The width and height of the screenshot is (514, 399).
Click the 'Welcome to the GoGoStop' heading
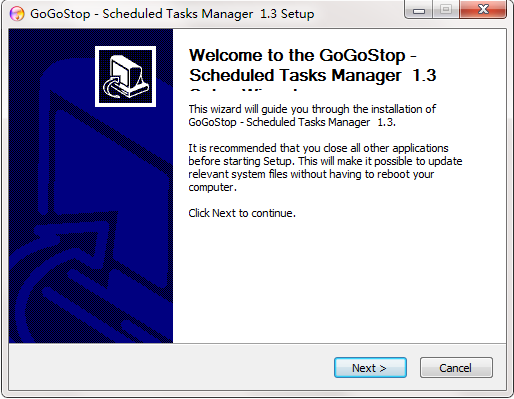coord(303,55)
